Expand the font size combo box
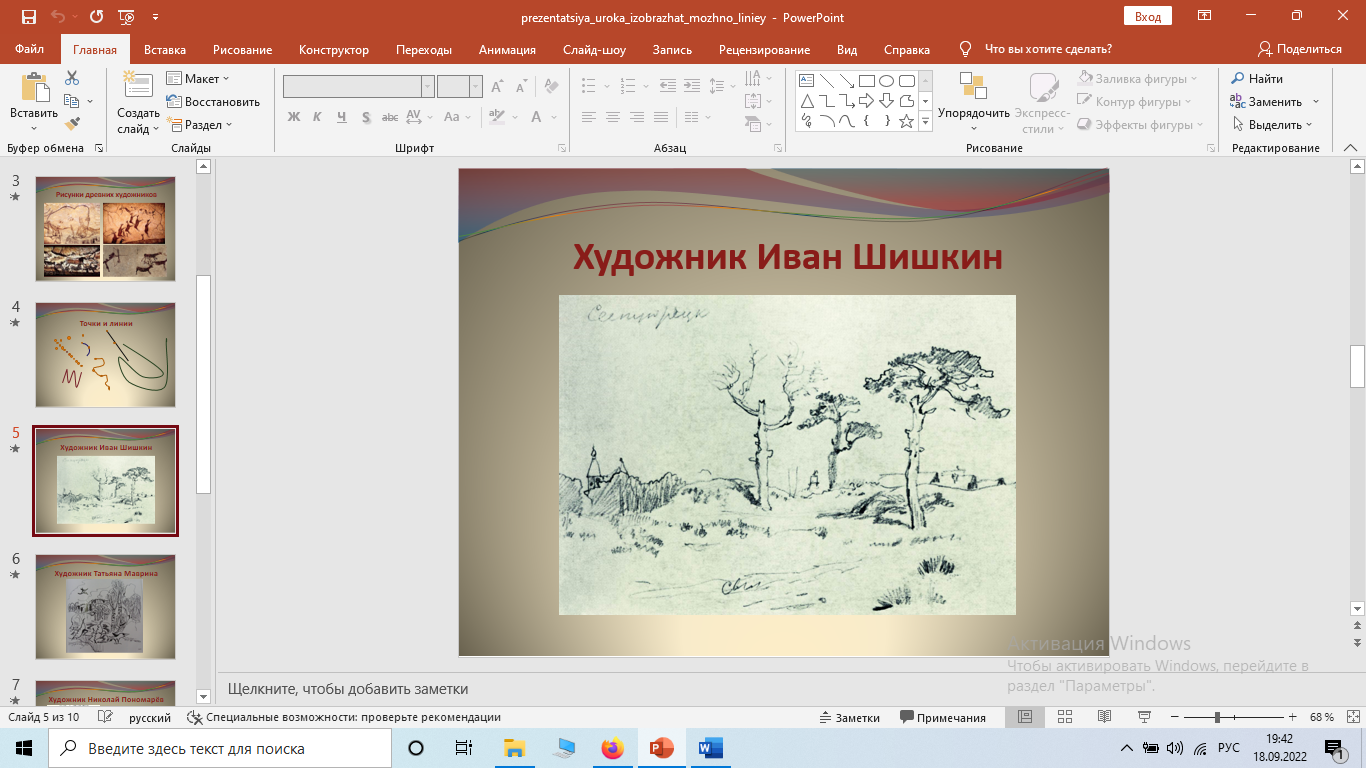The width and height of the screenshot is (1366, 768). pos(476,87)
